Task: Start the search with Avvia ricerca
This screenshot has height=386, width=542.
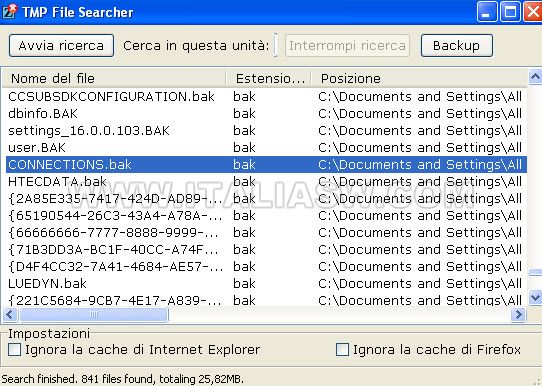Action: click(x=62, y=45)
